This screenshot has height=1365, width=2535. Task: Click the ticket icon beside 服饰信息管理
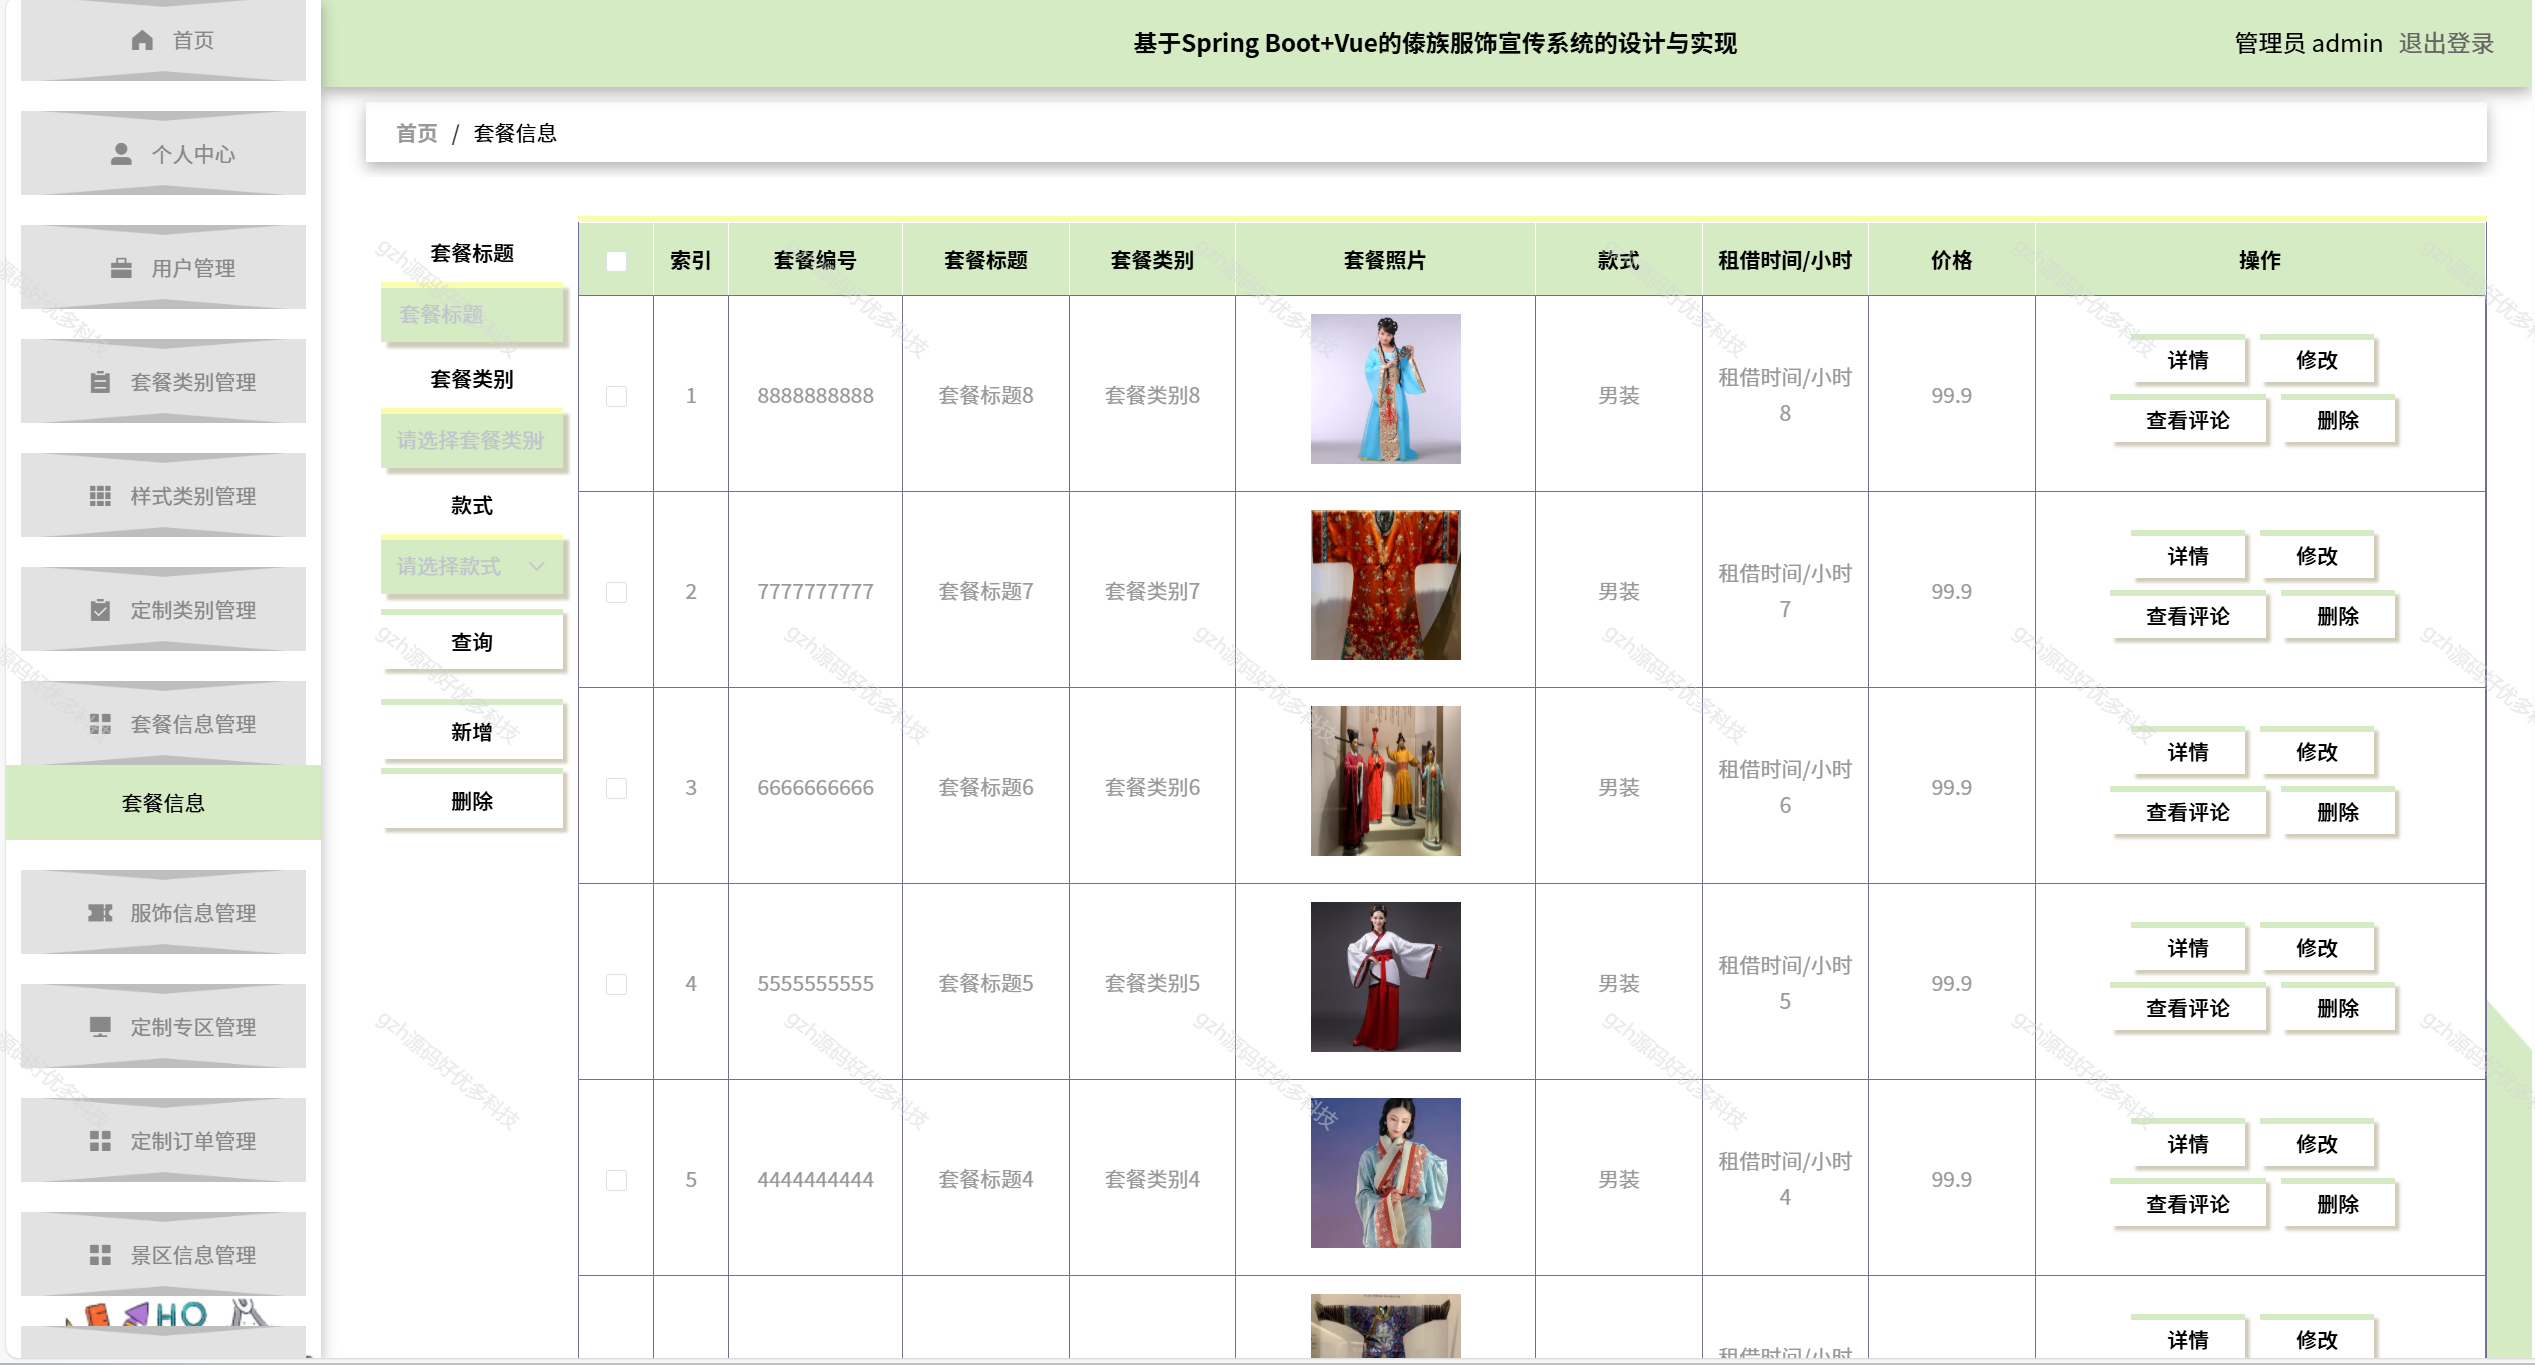100,913
